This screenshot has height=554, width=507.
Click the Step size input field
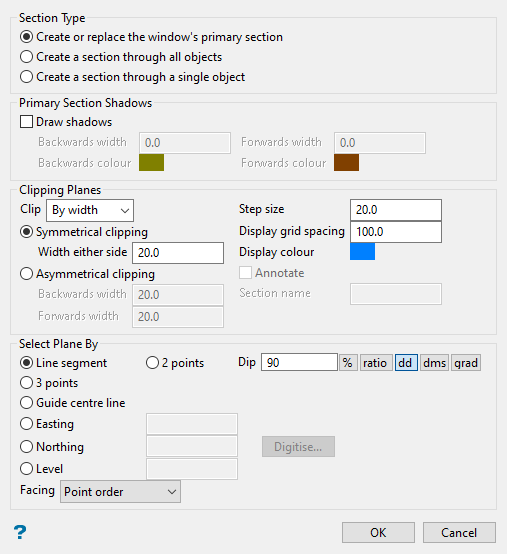tap(396, 210)
